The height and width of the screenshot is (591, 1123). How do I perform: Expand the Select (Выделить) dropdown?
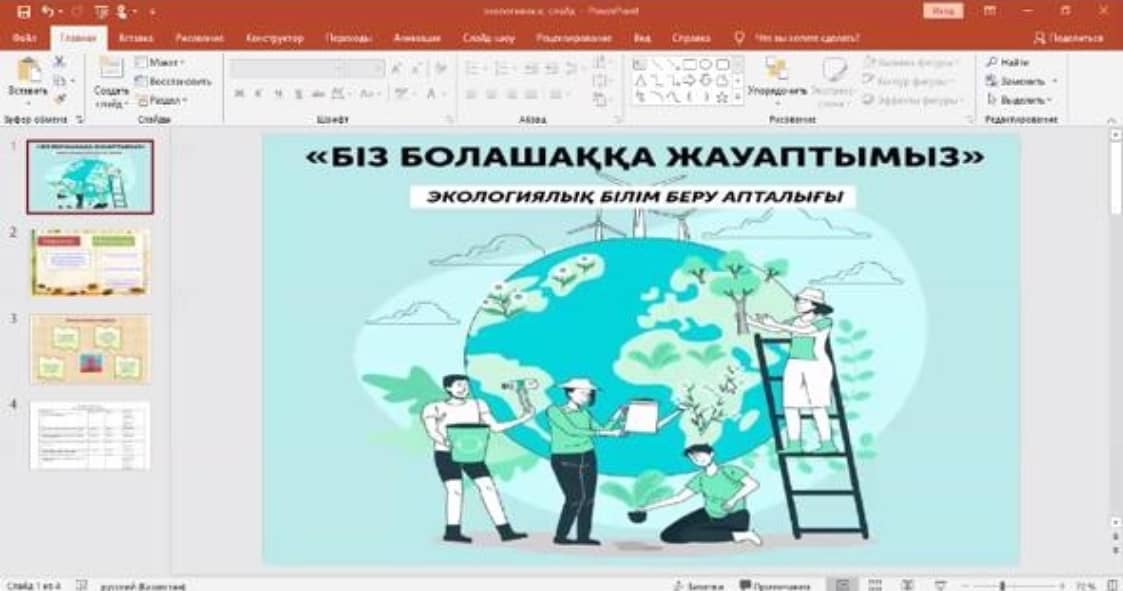click(x=1018, y=100)
